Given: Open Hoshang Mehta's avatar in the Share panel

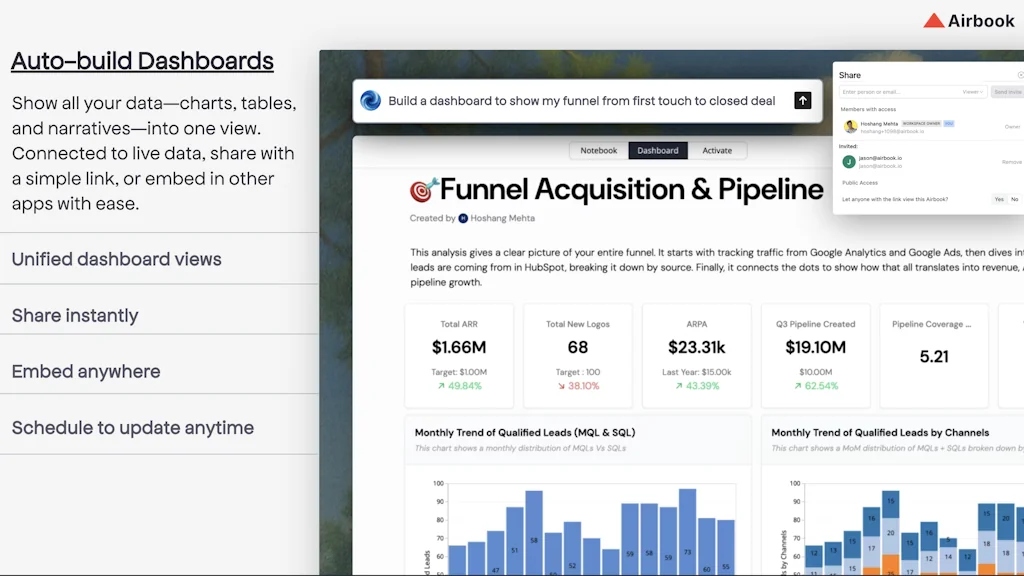Looking at the screenshot, I should click(850, 126).
